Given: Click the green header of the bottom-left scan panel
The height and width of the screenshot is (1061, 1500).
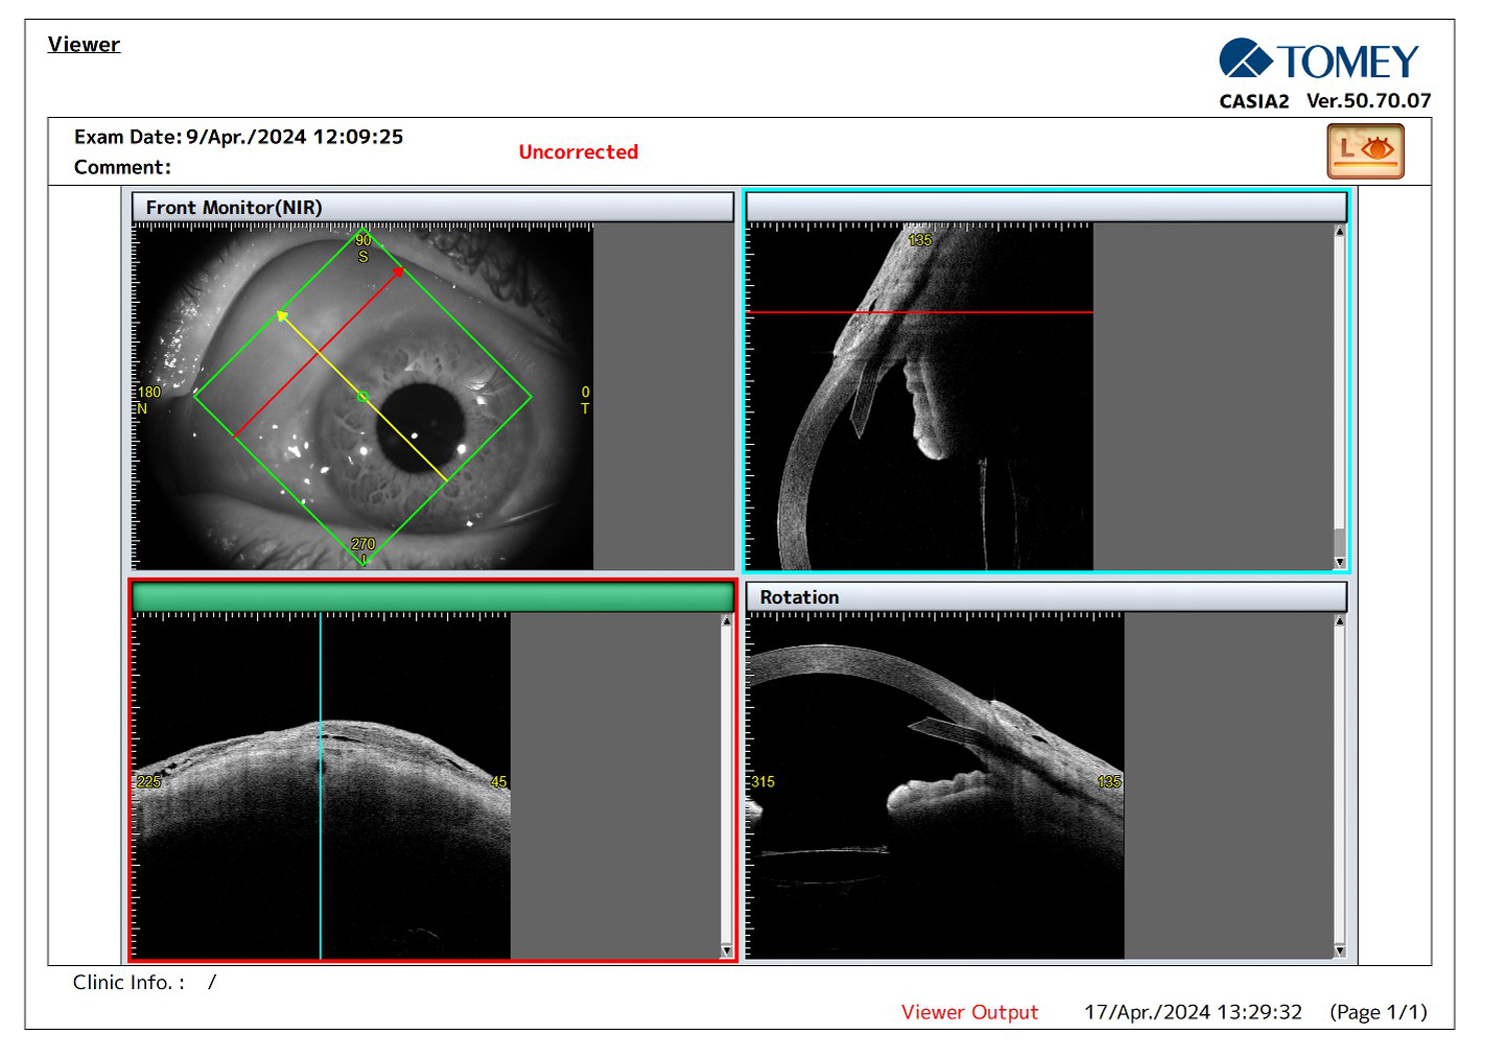Looking at the screenshot, I should [x=433, y=597].
